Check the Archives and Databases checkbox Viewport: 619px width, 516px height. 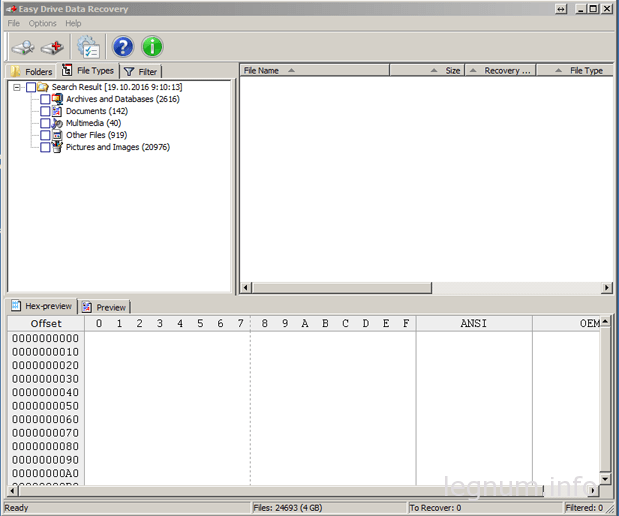(45, 99)
